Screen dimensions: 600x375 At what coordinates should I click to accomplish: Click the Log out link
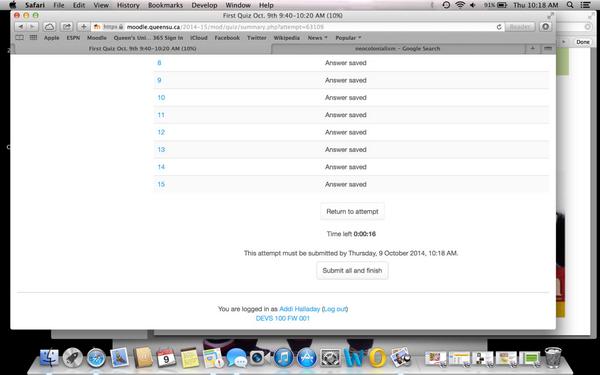(x=335, y=309)
